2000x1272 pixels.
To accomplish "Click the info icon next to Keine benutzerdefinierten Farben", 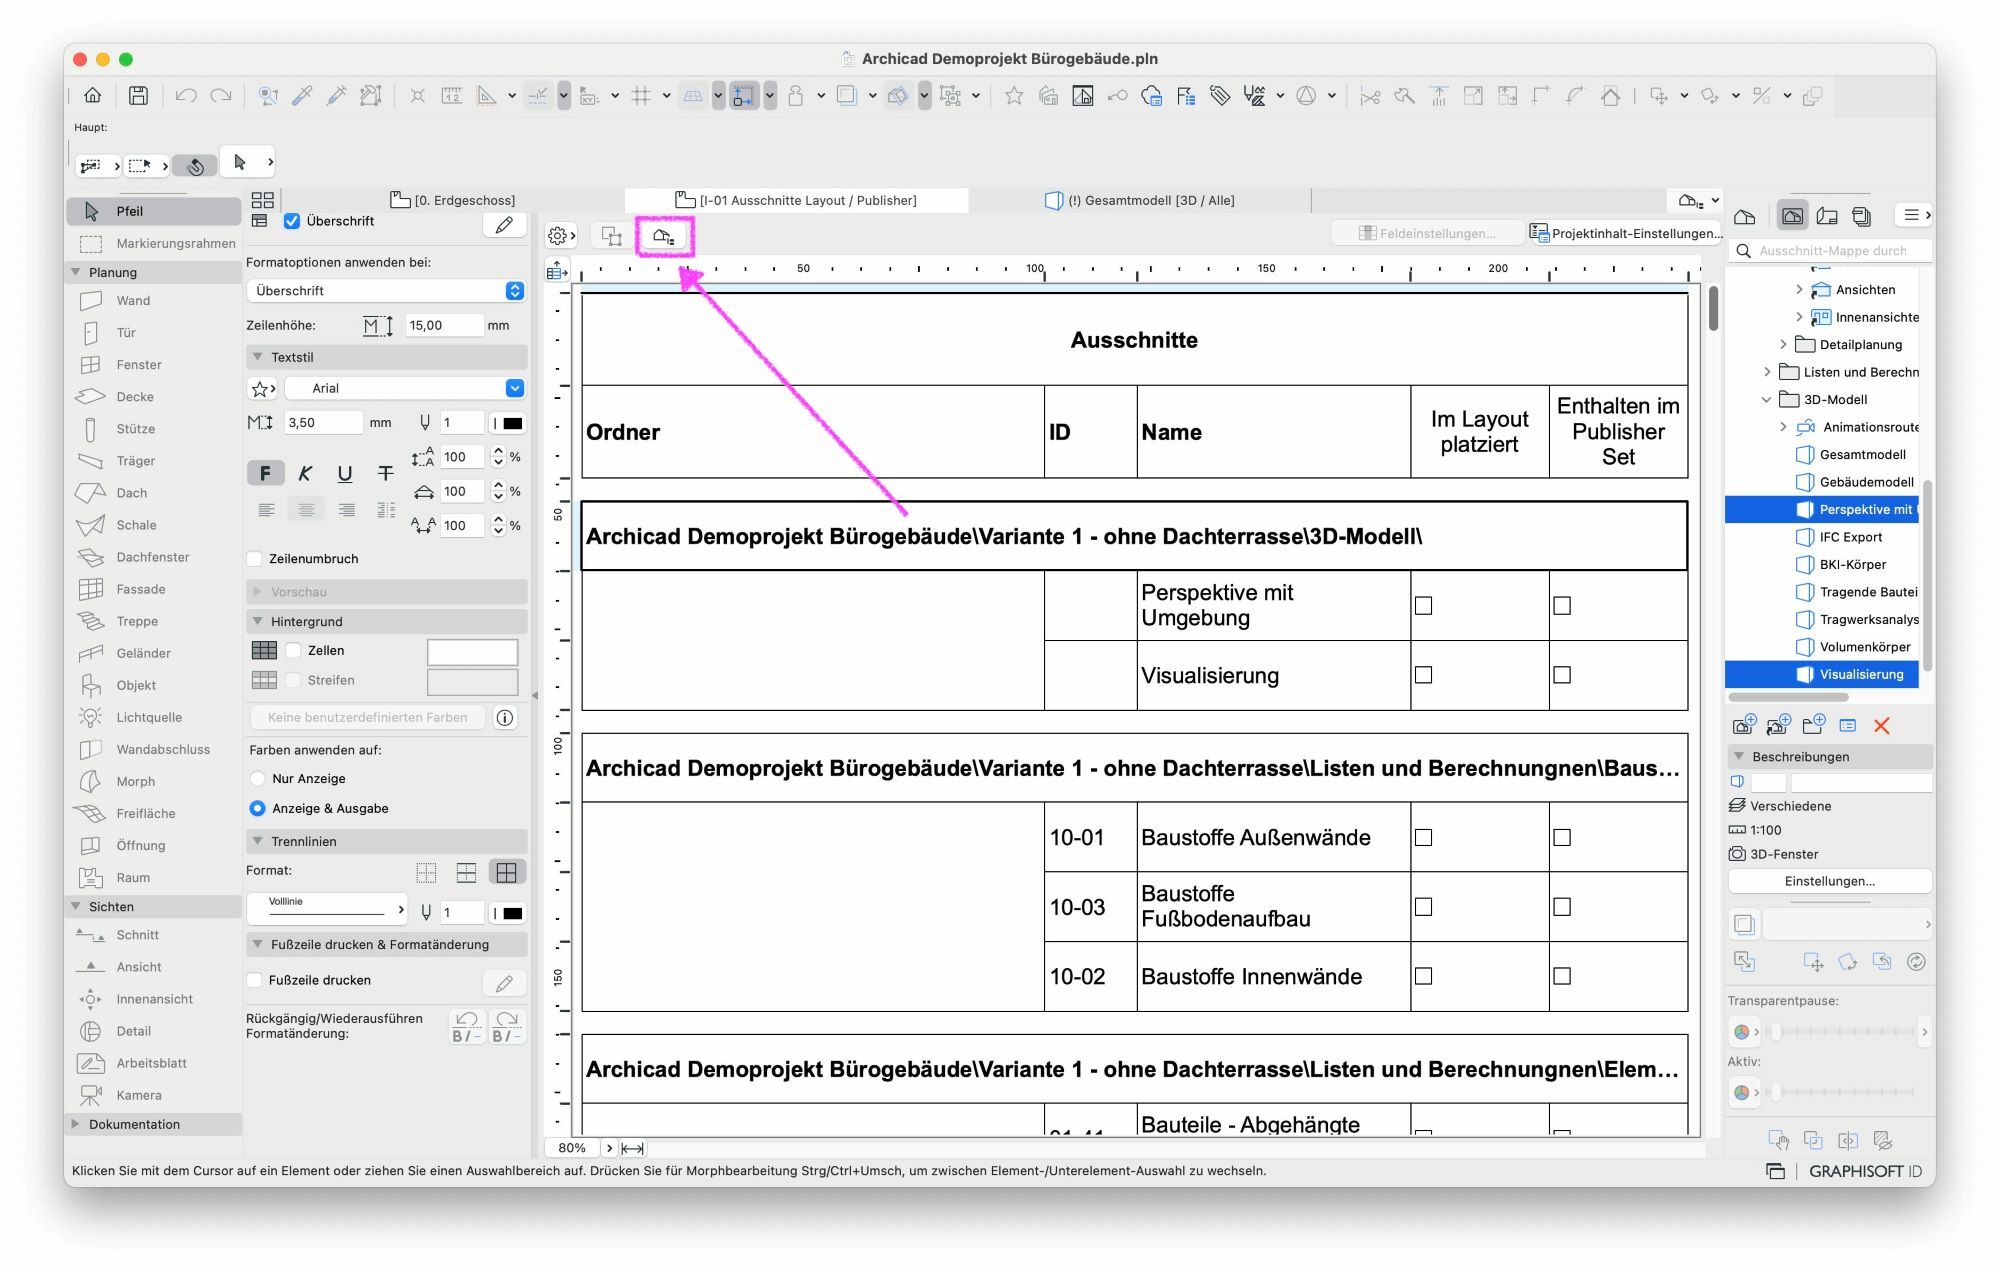I will 505,717.
